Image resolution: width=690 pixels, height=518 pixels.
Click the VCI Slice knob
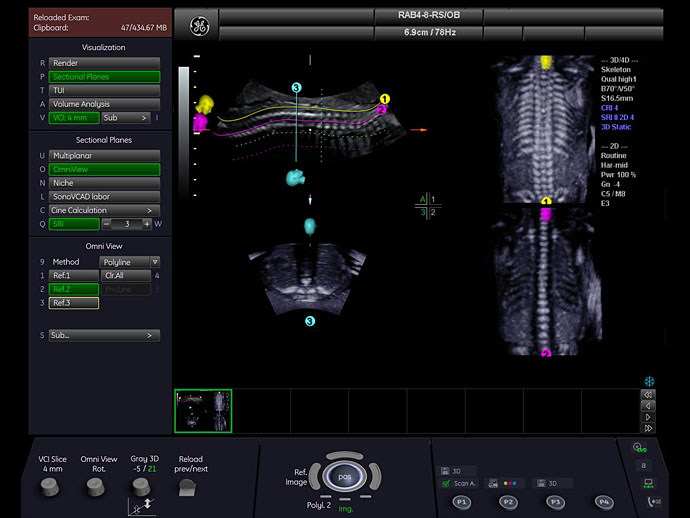coord(49,486)
